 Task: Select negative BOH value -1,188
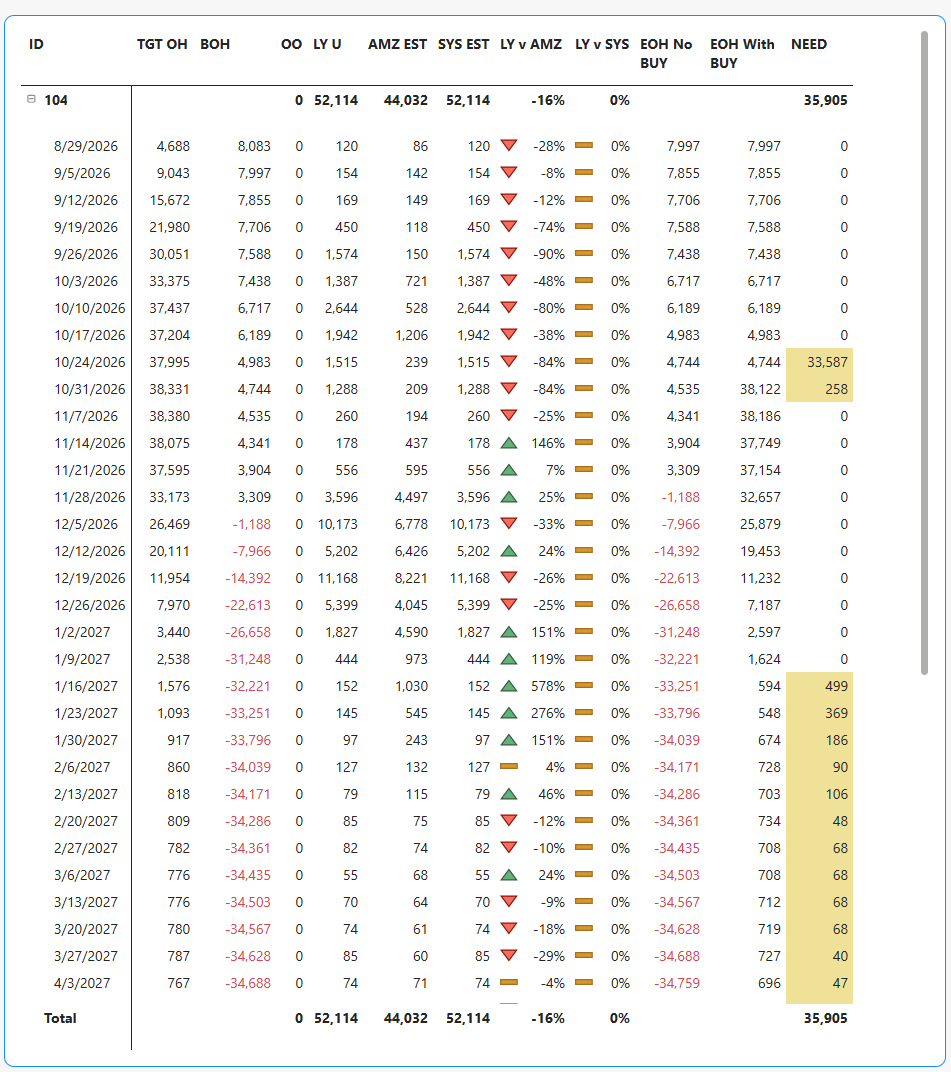(x=251, y=524)
